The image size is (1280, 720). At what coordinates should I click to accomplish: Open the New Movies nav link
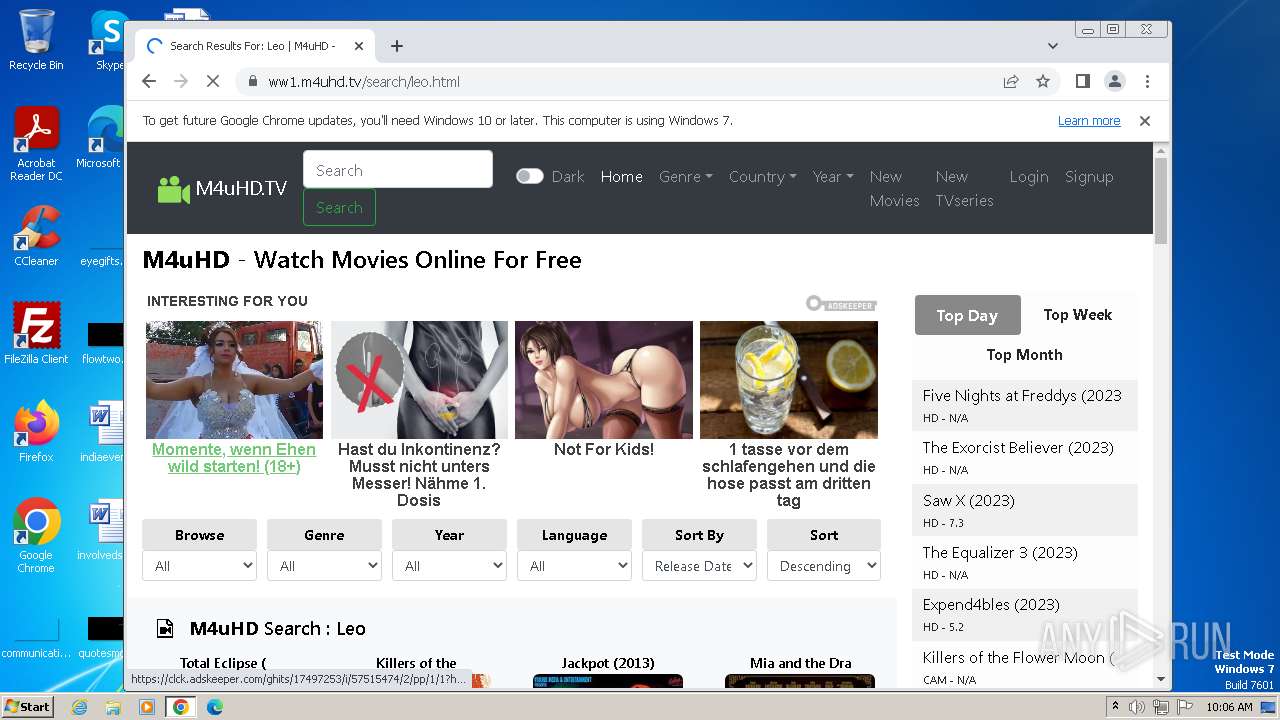click(894, 188)
